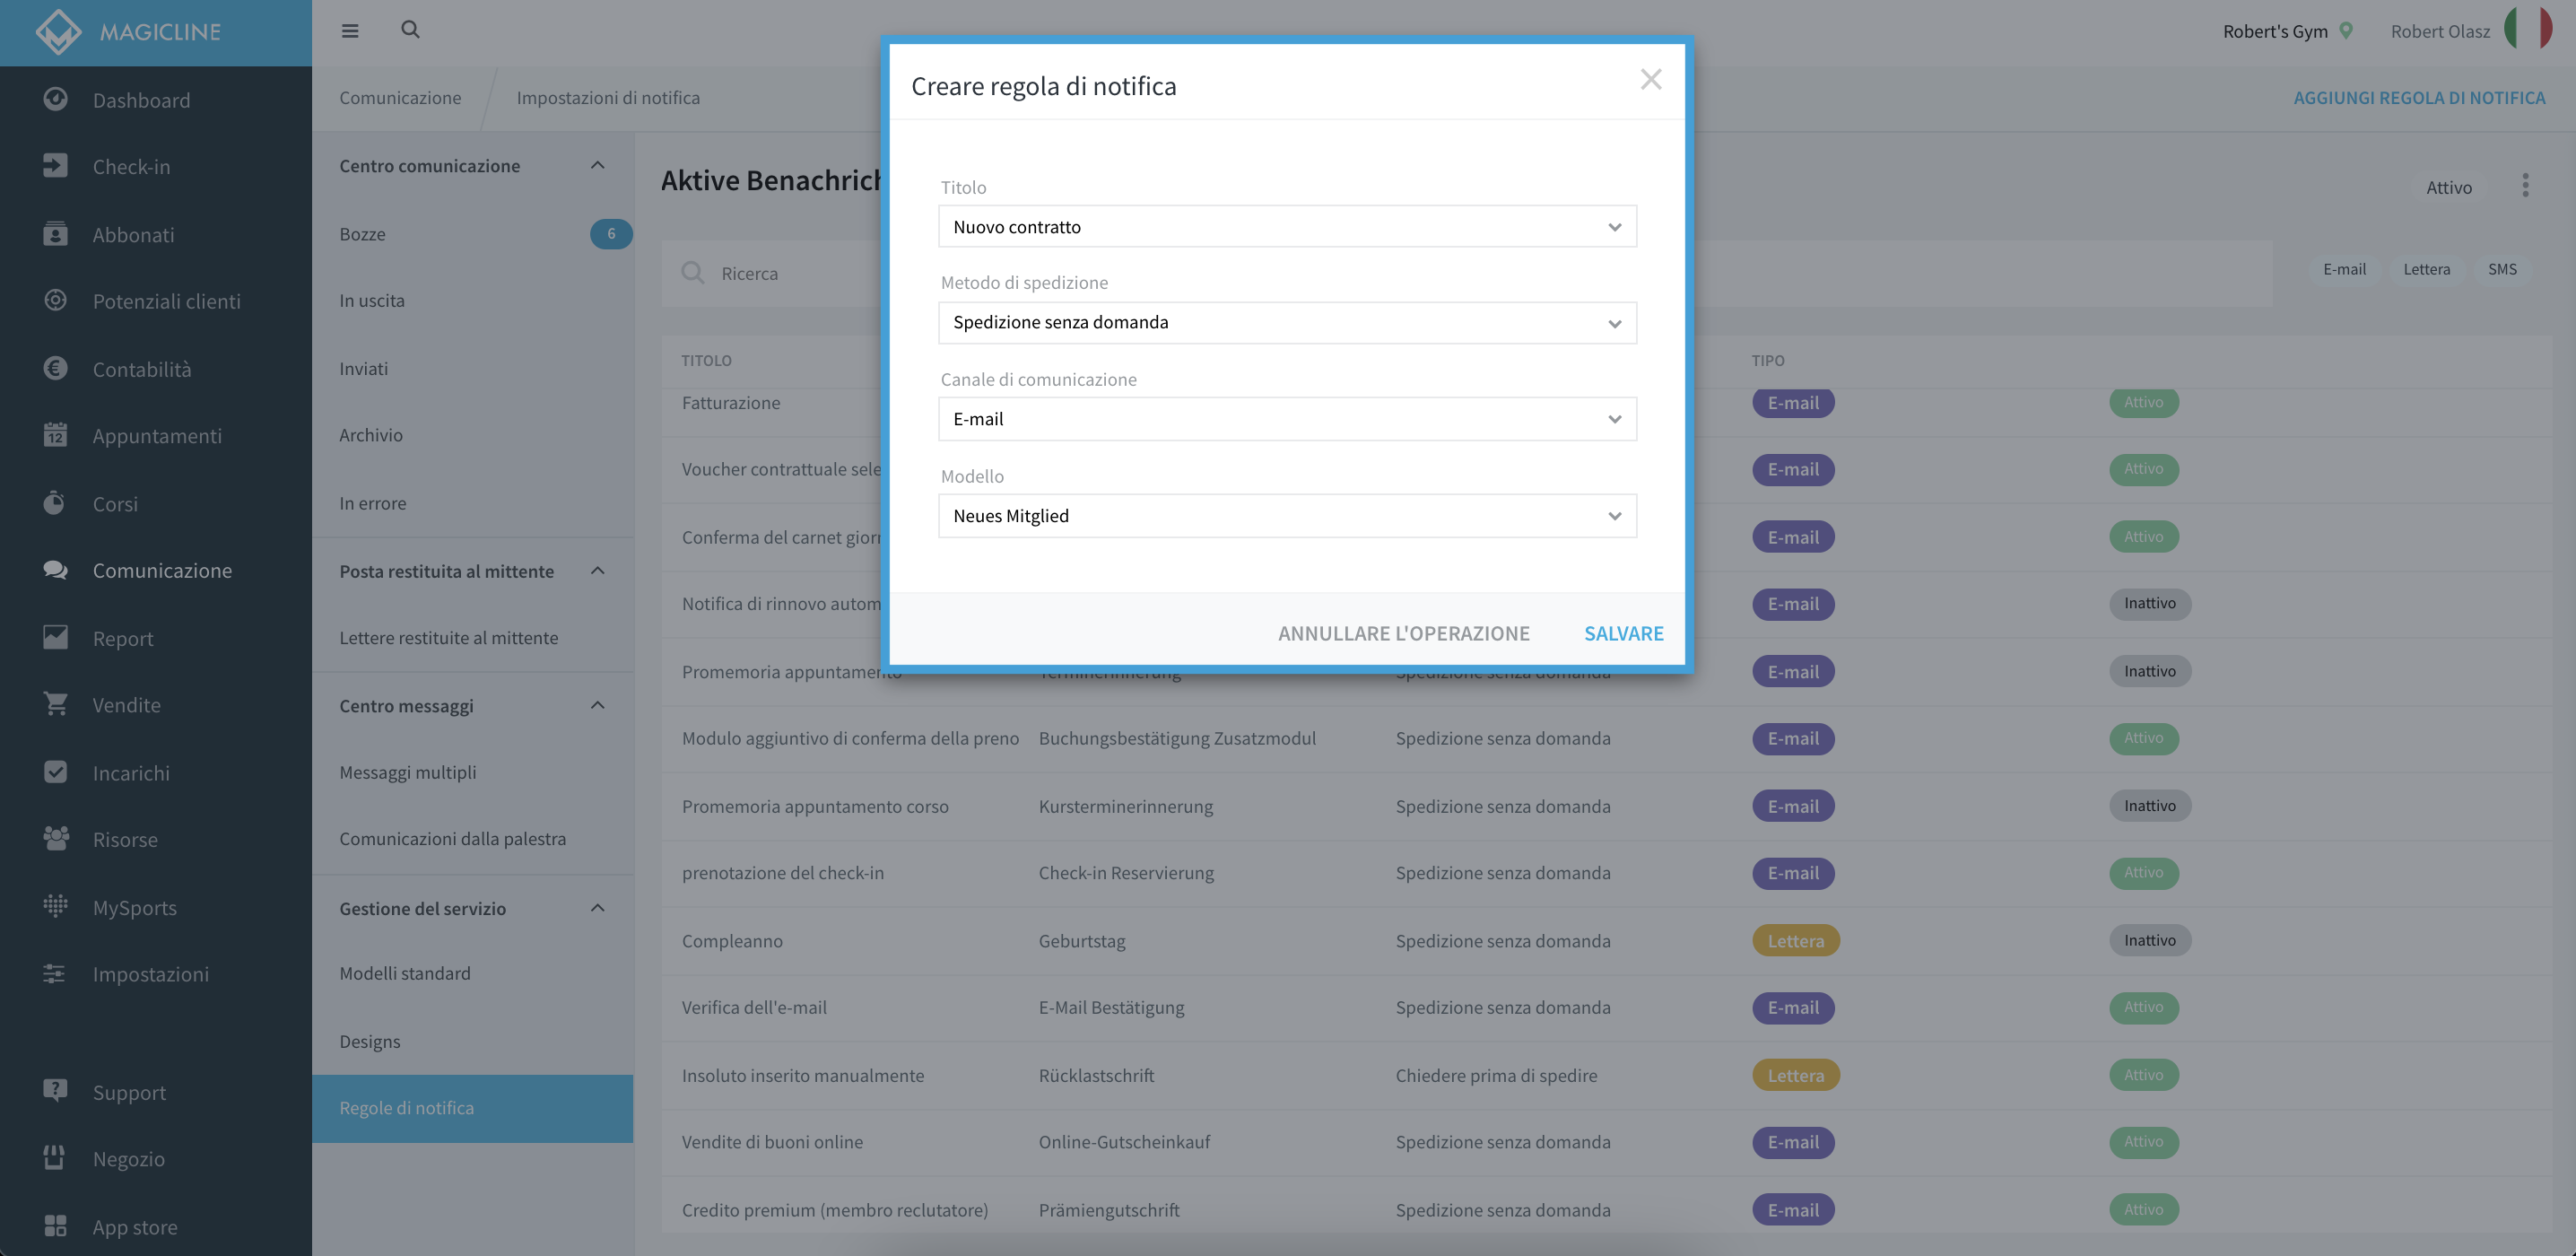Image resolution: width=2576 pixels, height=1256 pixels.
Task: Collapse the Centro messaggi section
Action: (597, 705)
